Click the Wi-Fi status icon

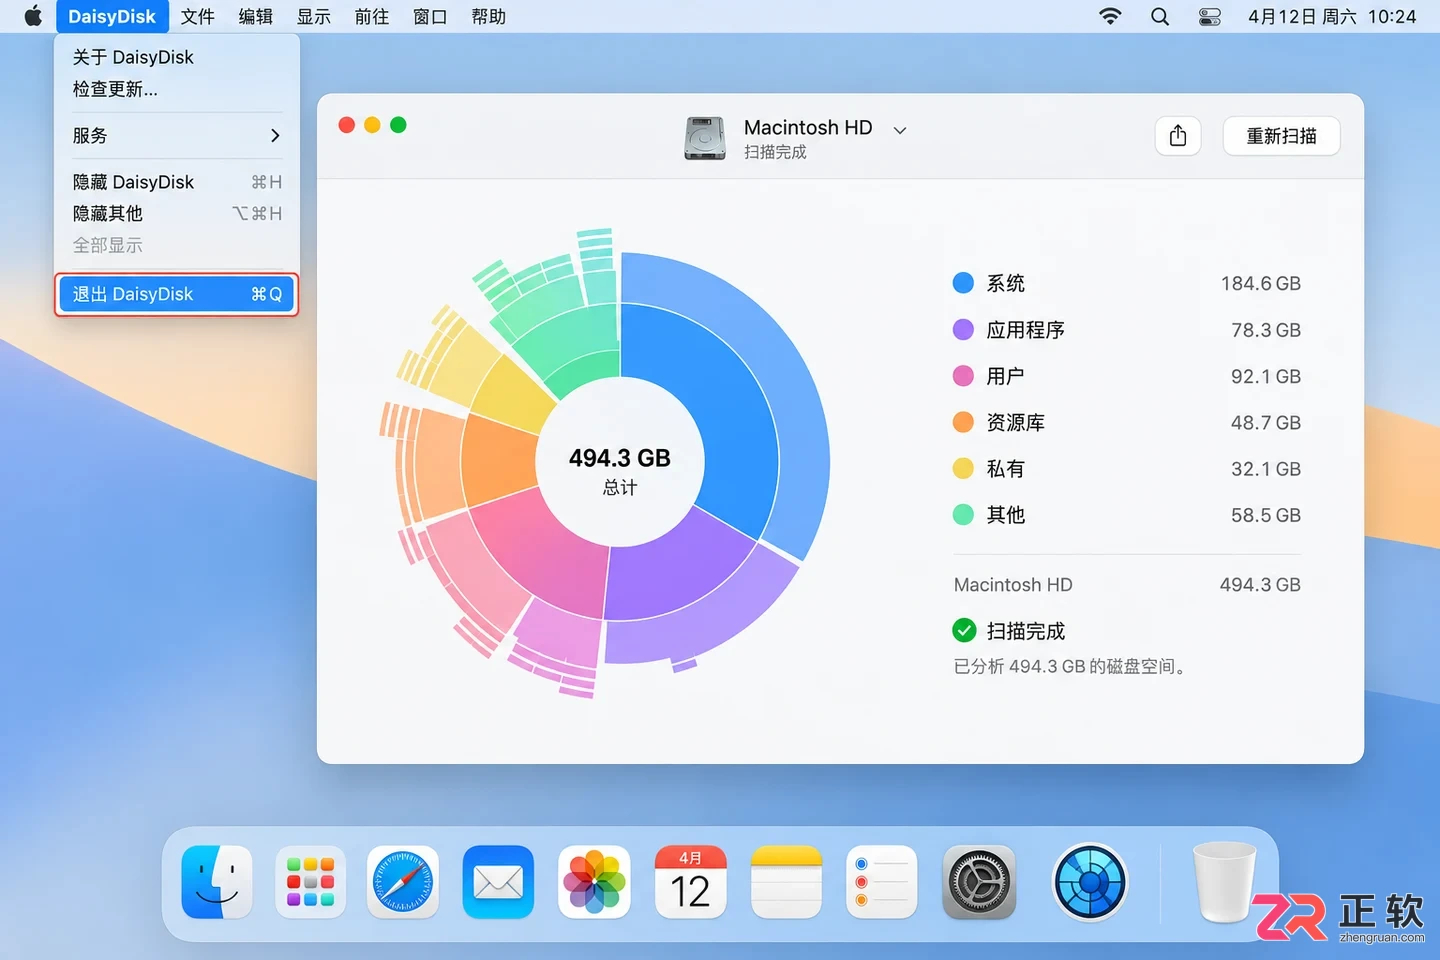tap(1110, 16)
